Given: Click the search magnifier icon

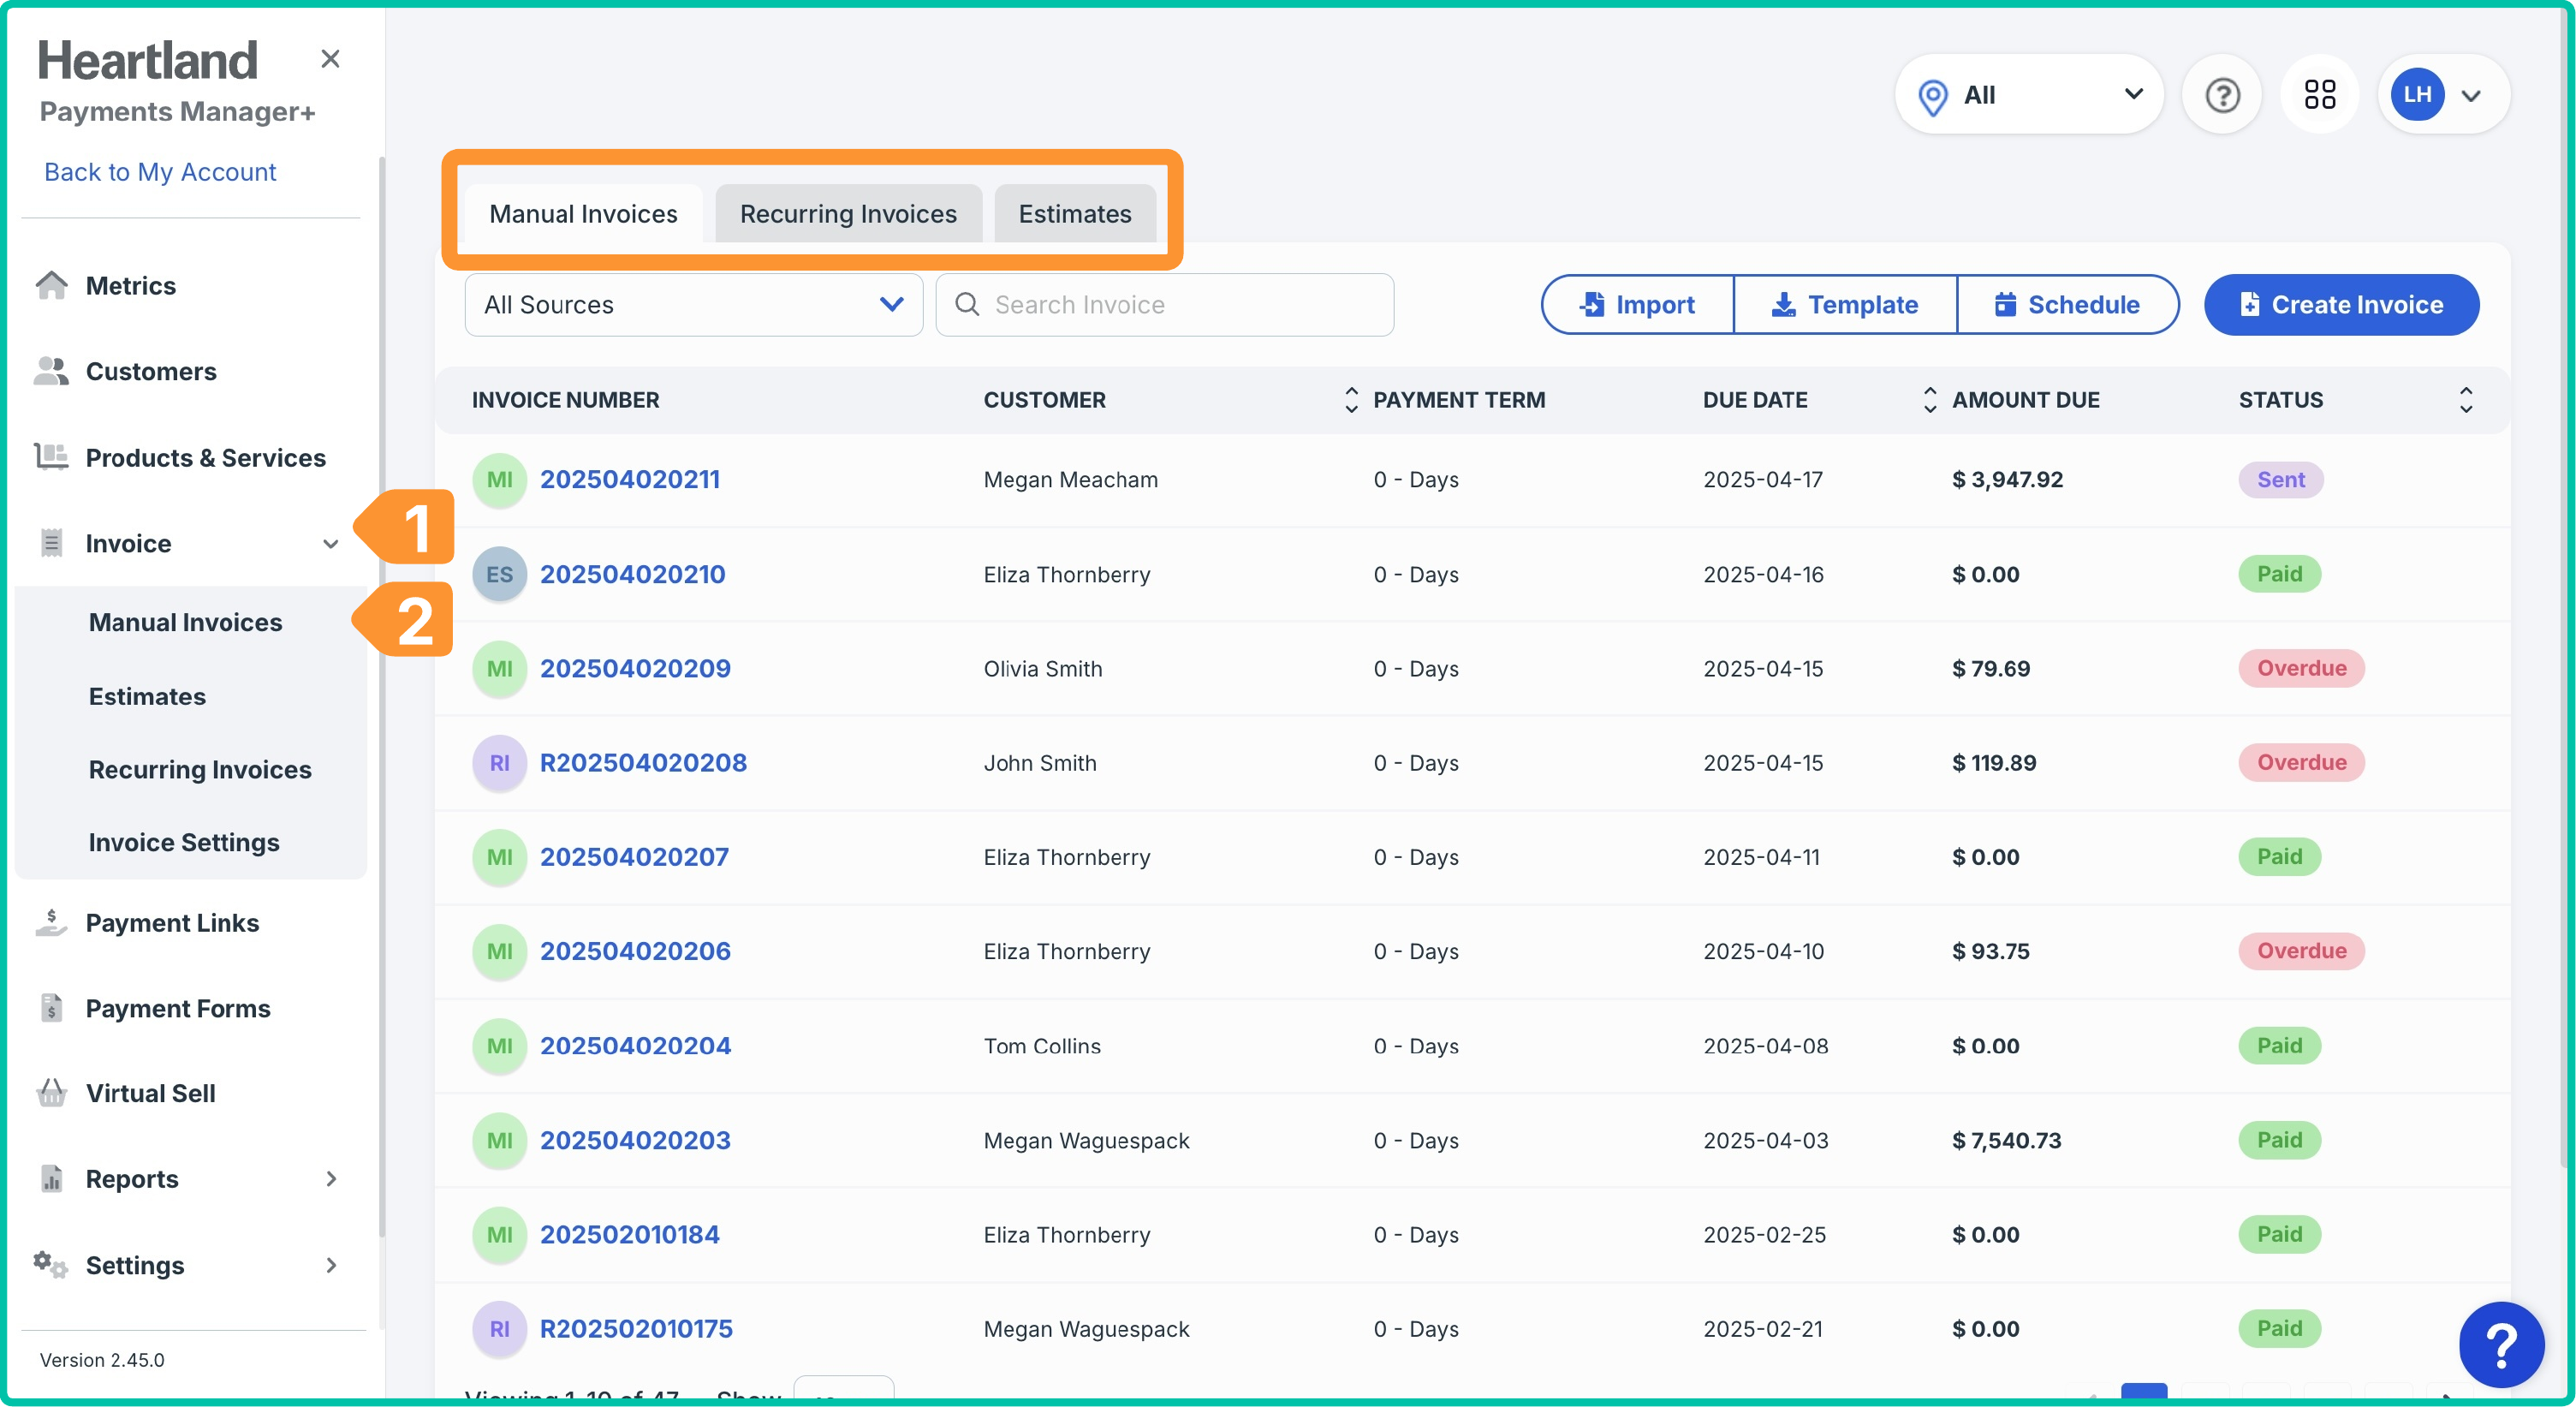Looking at the screenshot, I should 967,304.
